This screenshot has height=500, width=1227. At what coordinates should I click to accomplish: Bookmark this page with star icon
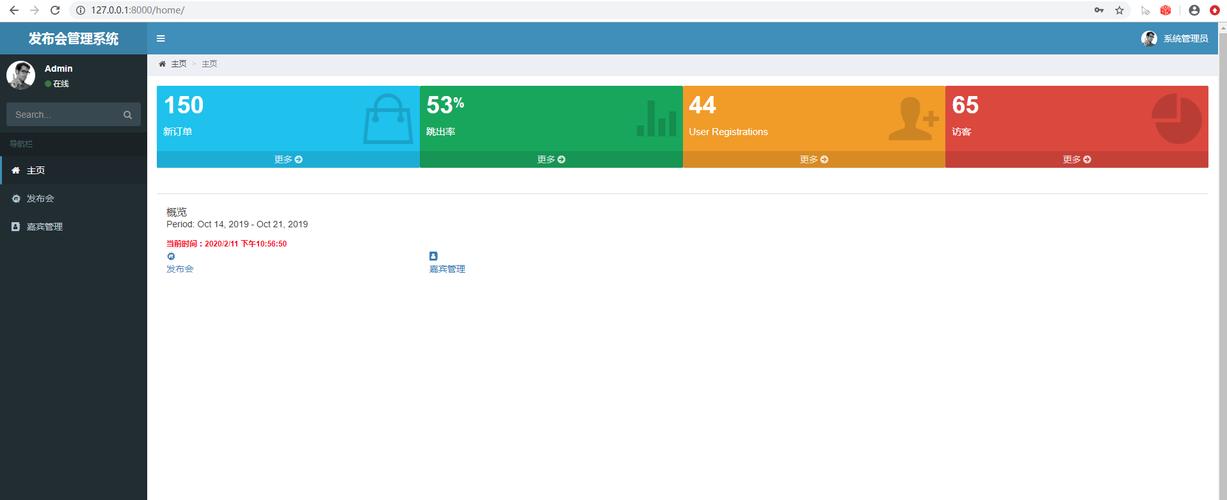pos(1119,10)
